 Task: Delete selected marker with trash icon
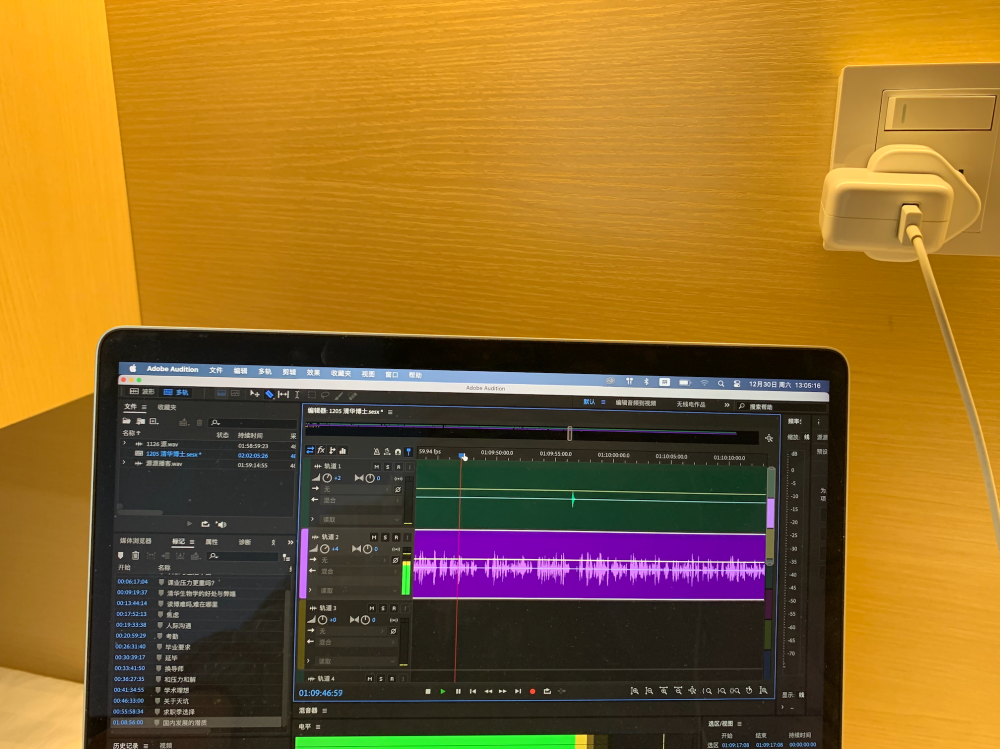pyautogui.click(x=135, y=556)
